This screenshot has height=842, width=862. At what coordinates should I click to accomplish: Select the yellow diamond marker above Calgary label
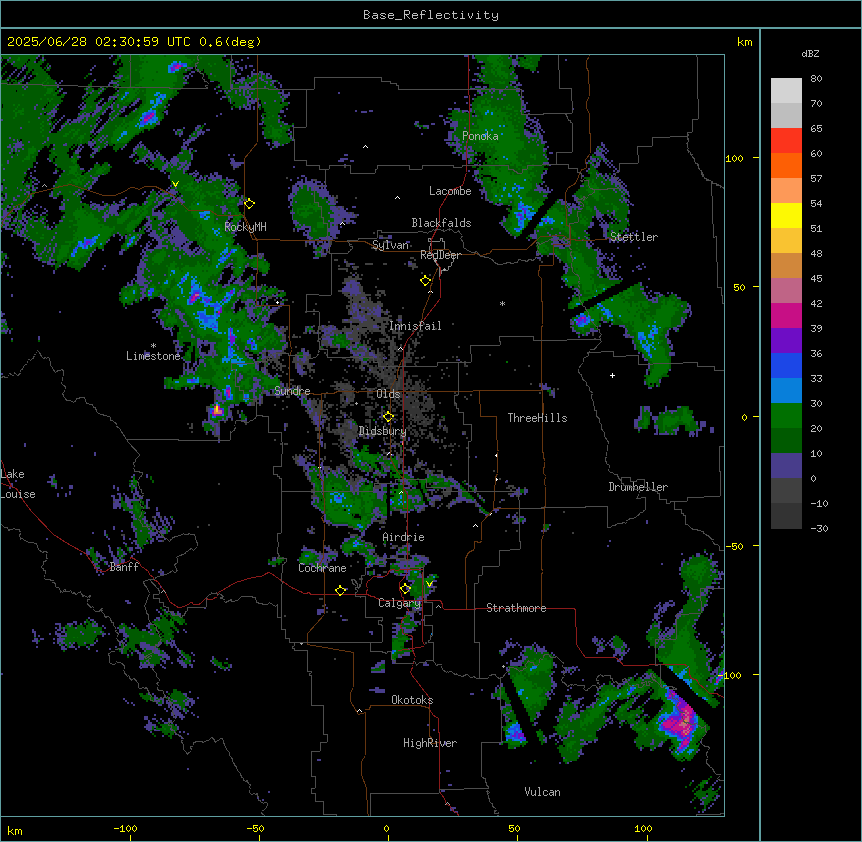pyautogui.click(x=405, y=589)
